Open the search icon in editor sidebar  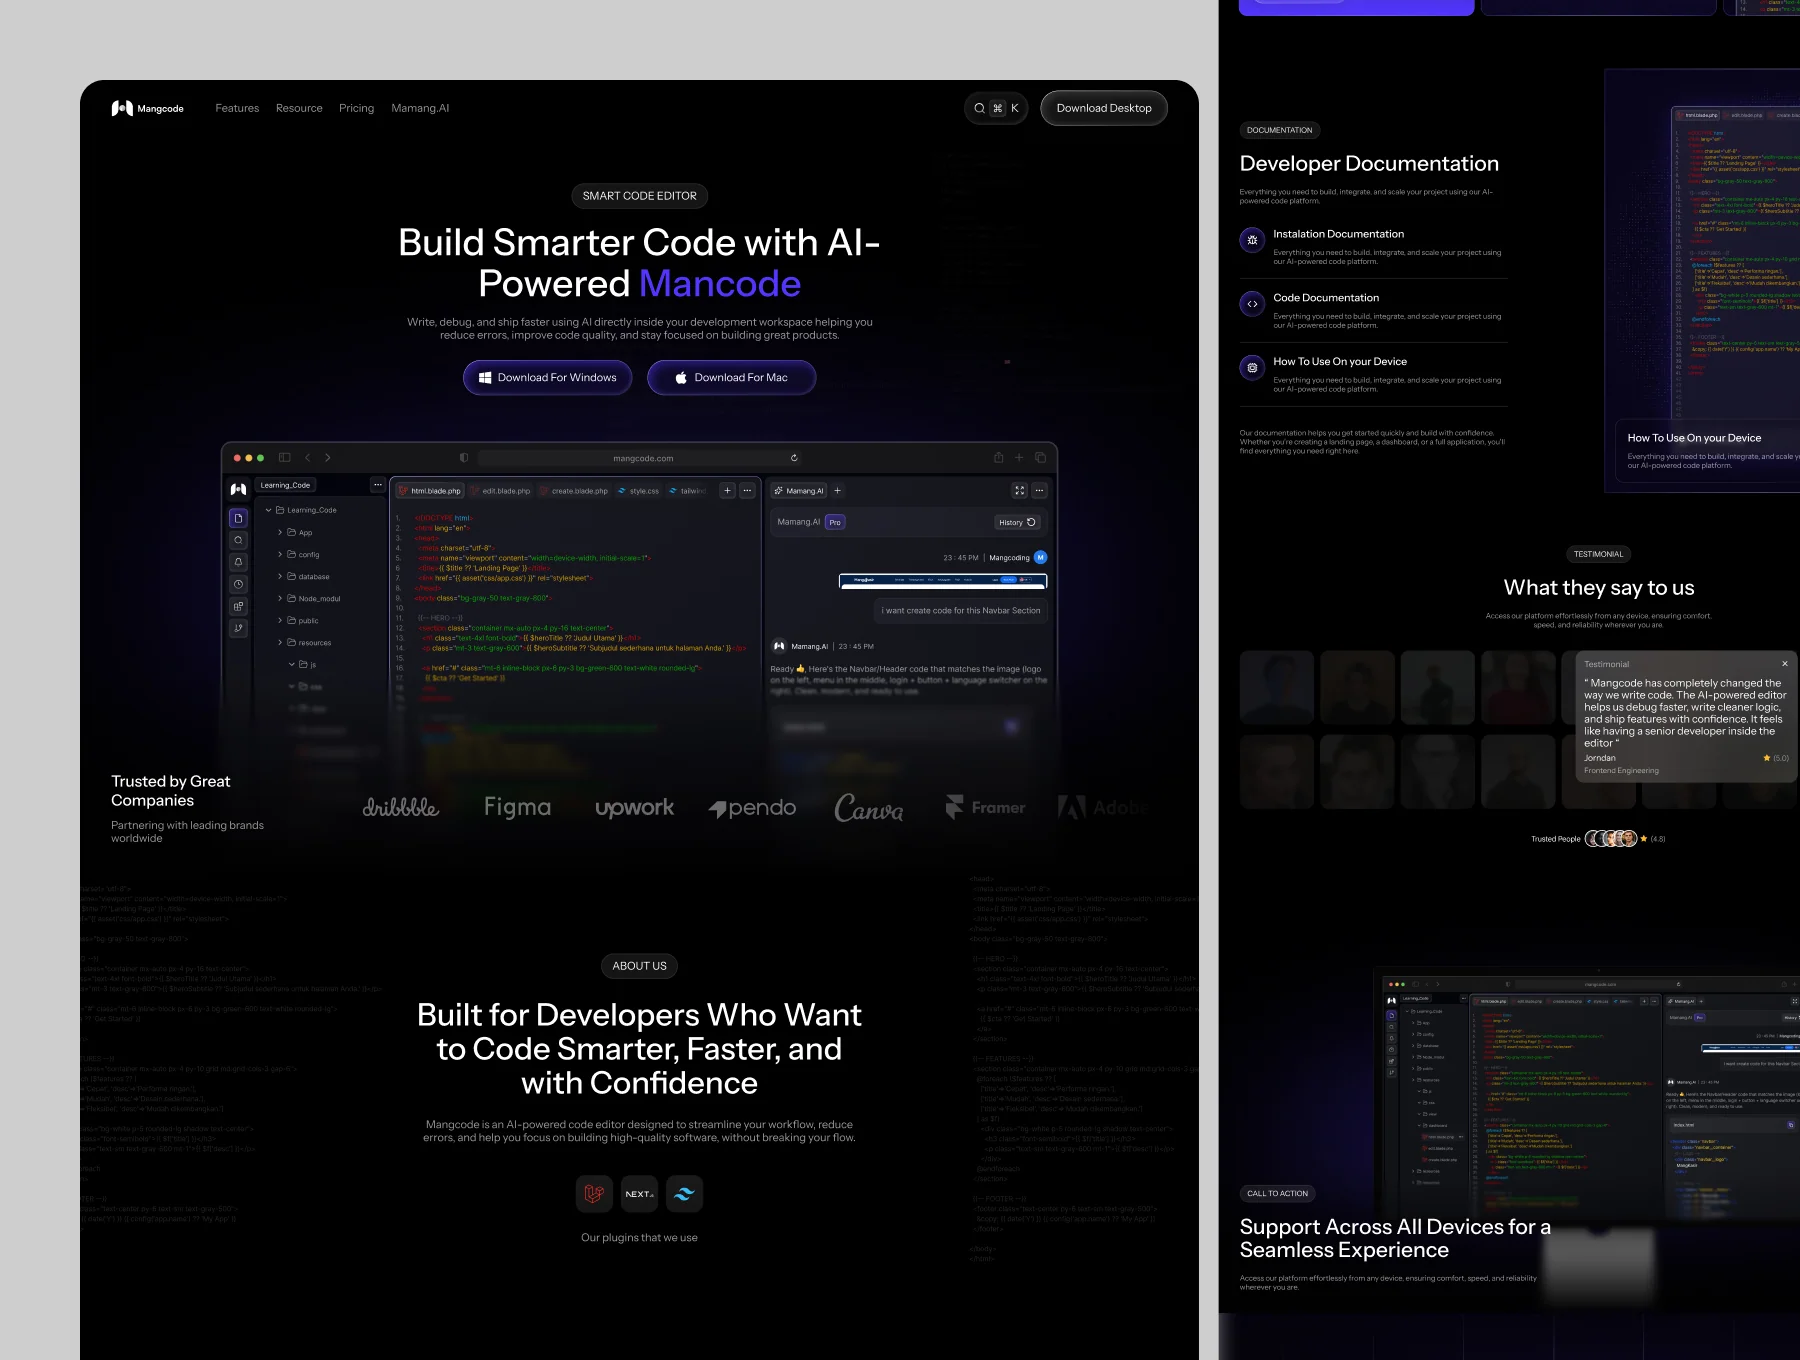(238, 540)
